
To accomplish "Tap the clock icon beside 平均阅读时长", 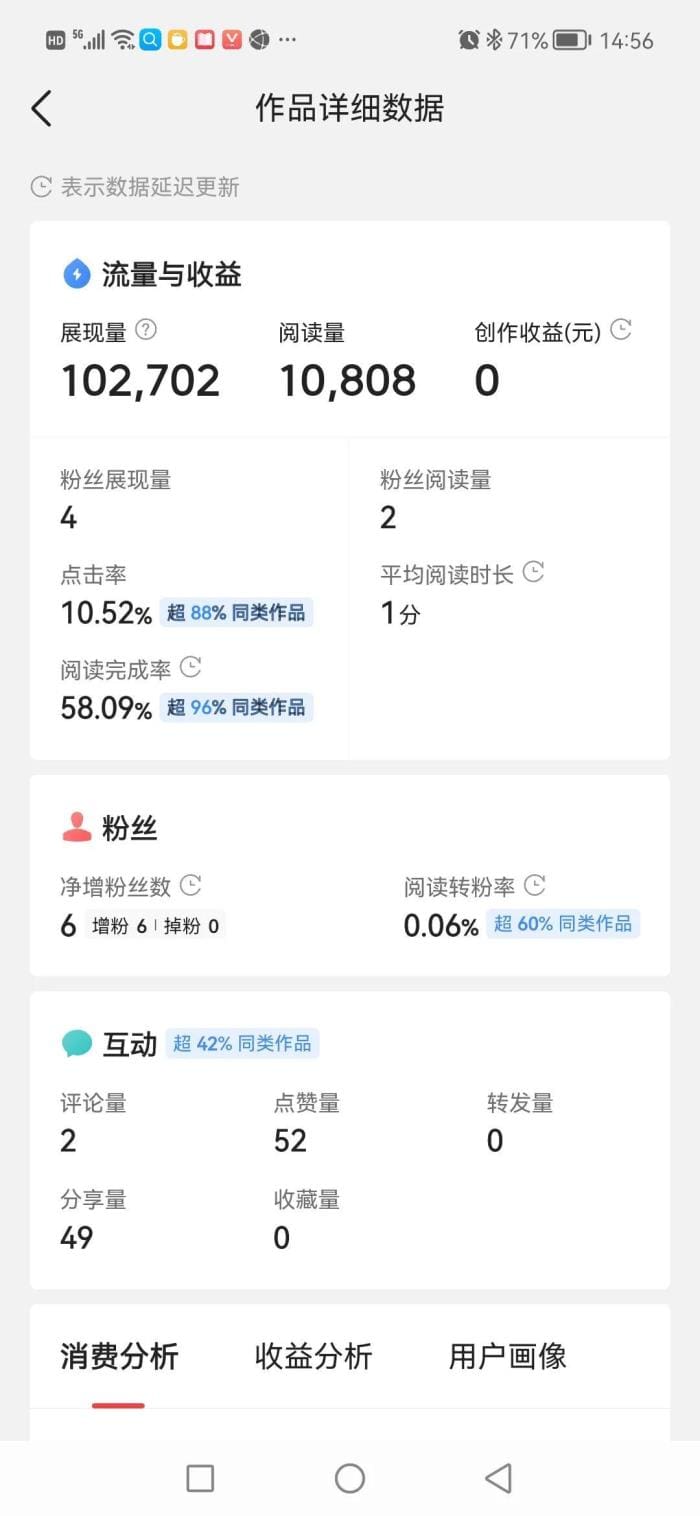I will coord(534,570).
